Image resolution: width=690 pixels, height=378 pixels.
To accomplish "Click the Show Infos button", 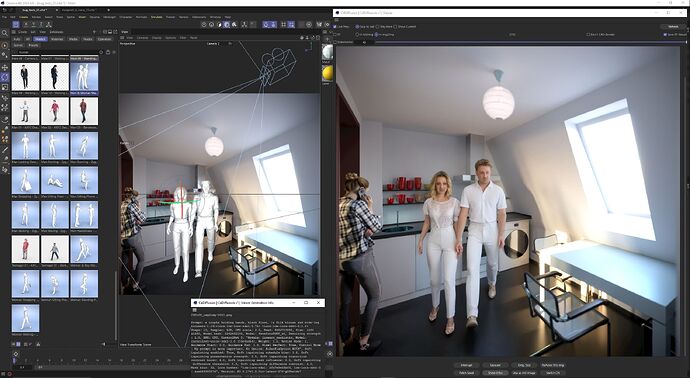I will point(495,373).
